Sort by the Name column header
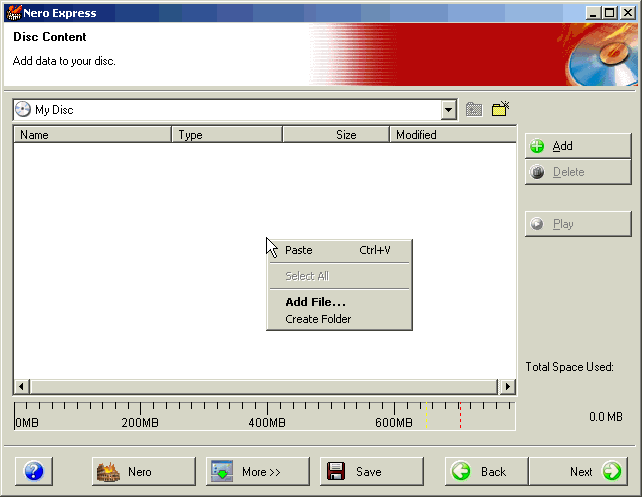 [93, 135]
